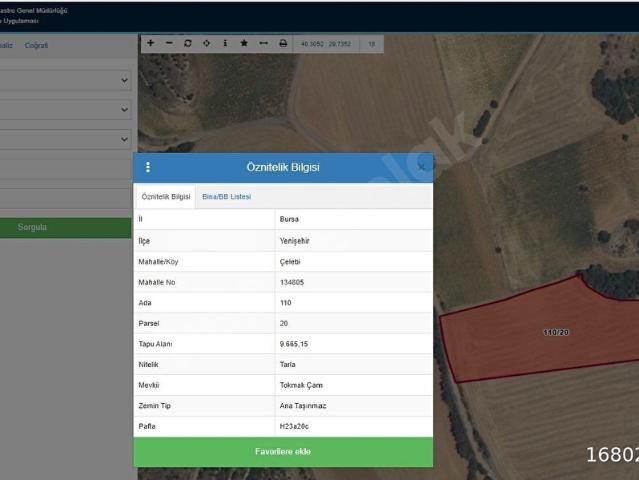Click the empty input field above Sorgula
The width and height of the screenshot is (639, 480).
coord(65,198)
